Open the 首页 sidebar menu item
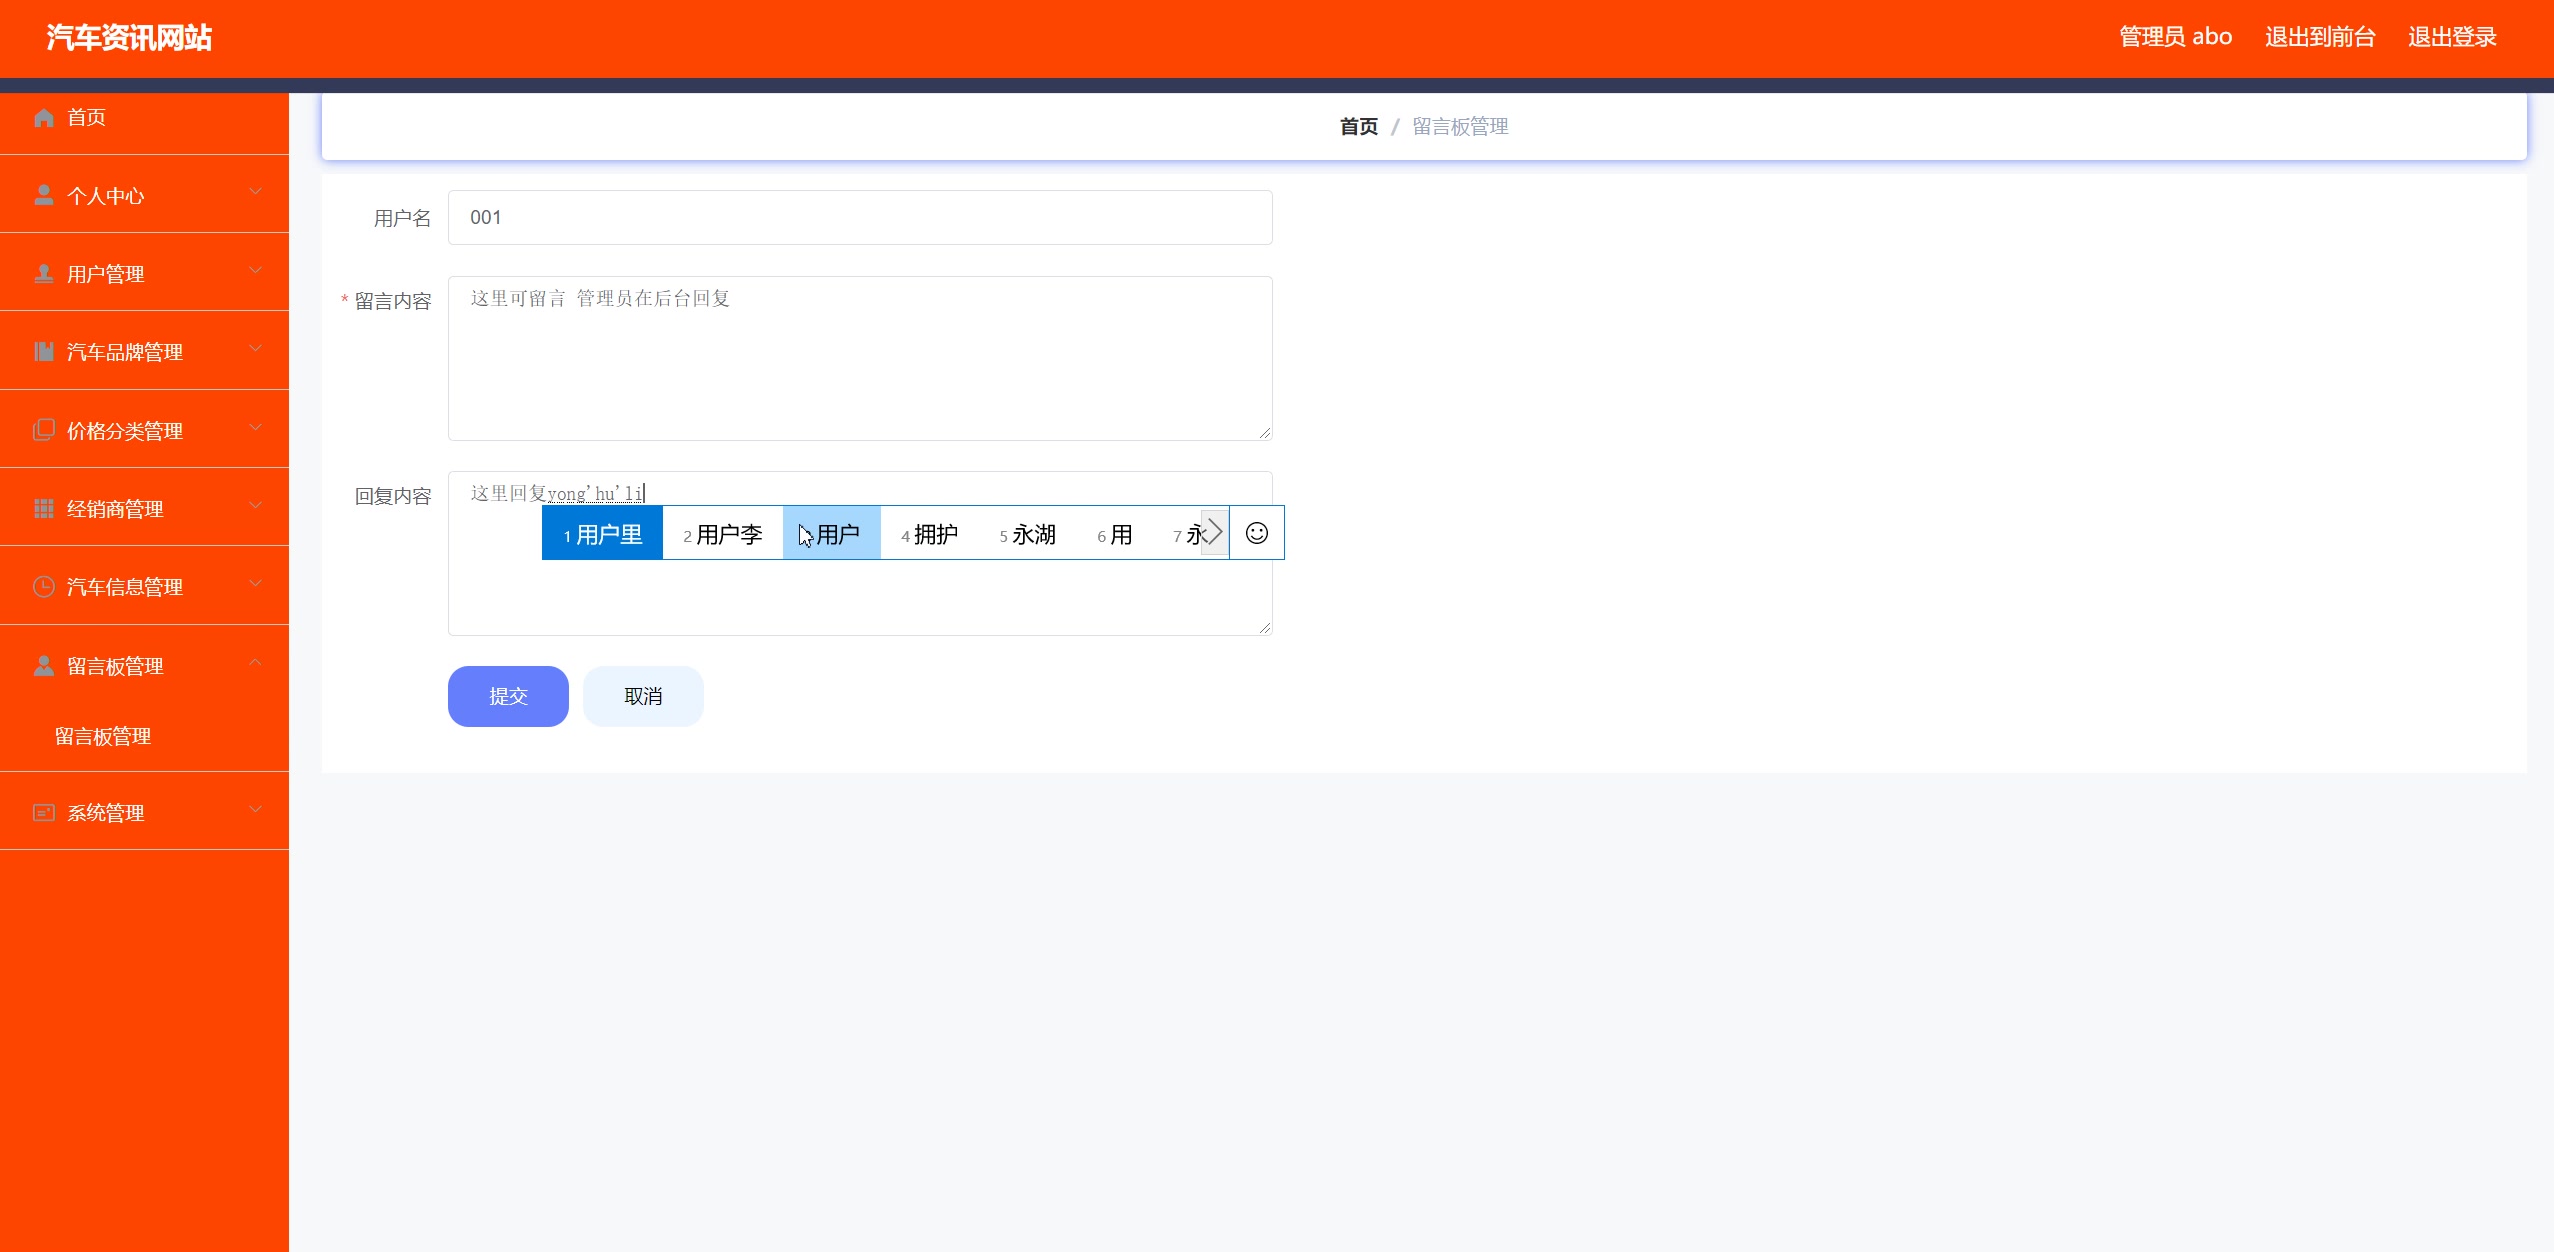2554x1252 pixels. [144, 117]
